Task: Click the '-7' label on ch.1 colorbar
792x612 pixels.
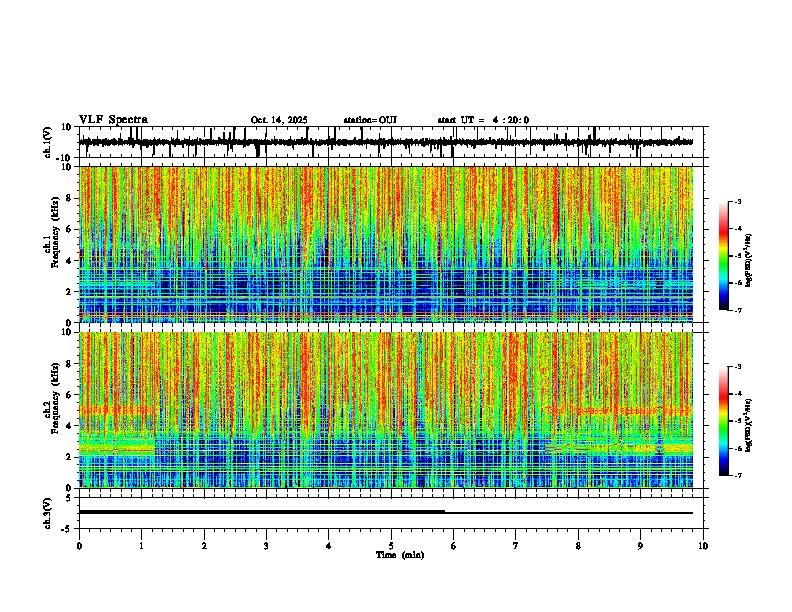Action: (737, 310)
